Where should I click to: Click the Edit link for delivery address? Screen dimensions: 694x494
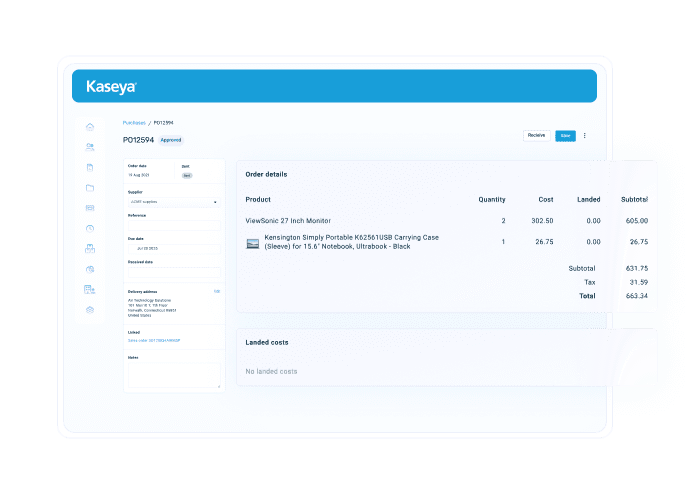pos(217,292)
